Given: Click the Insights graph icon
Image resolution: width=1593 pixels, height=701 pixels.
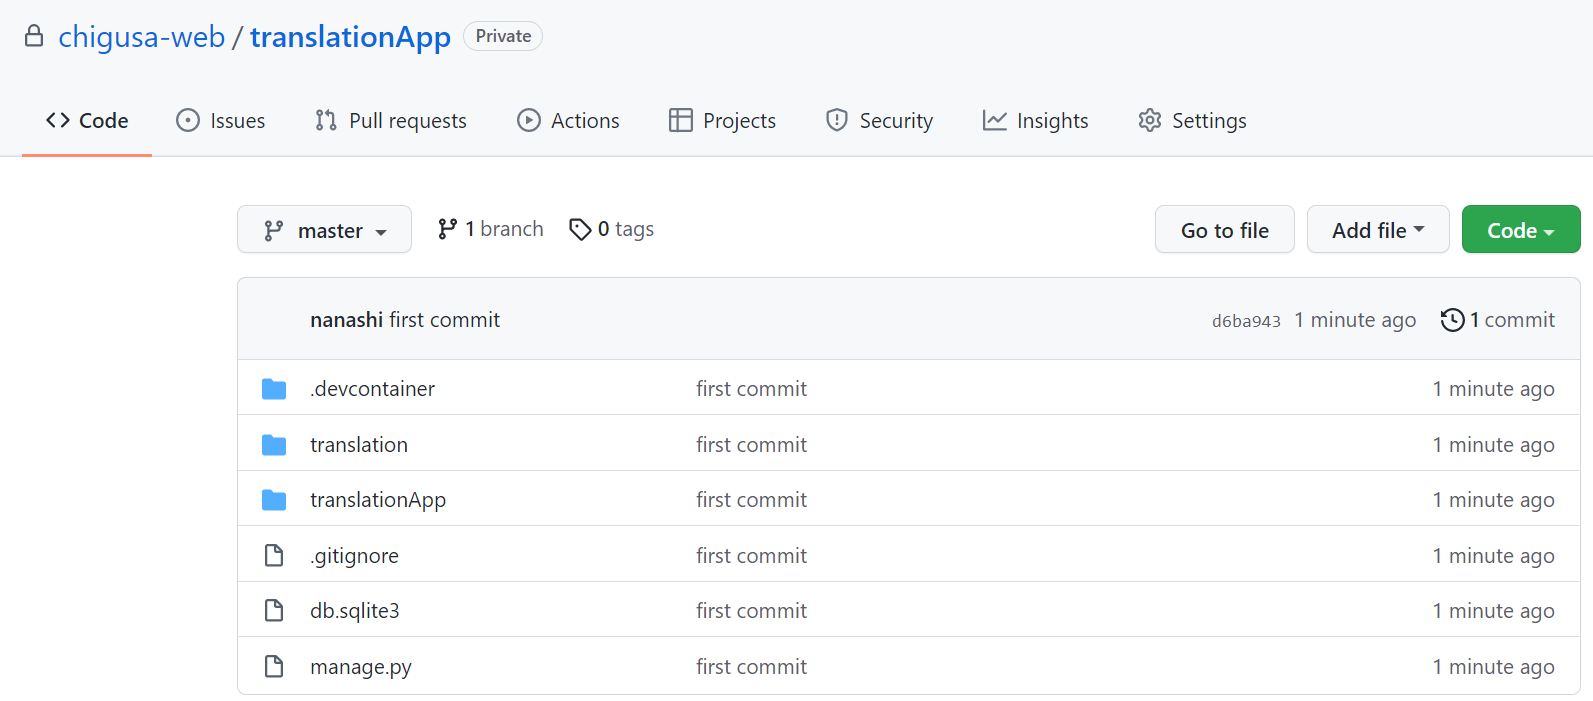Looking at the screenshot, I should tap(995, 120).
